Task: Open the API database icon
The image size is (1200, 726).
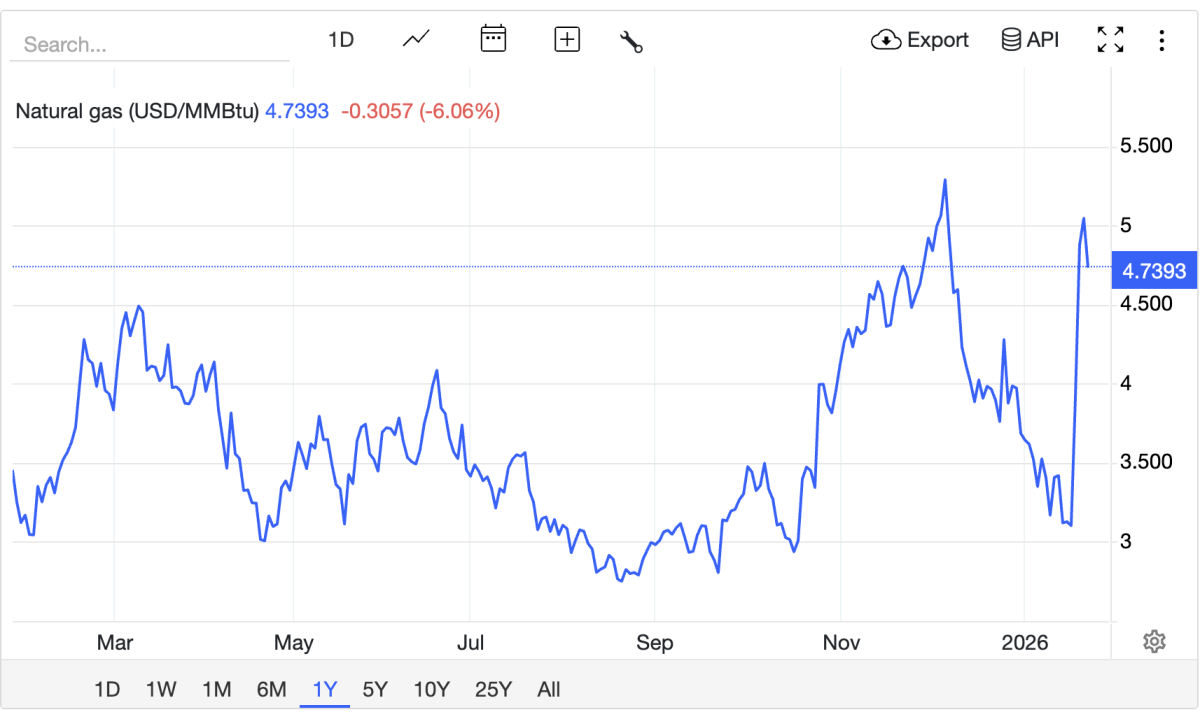Action: click(x=1012, y=40)
